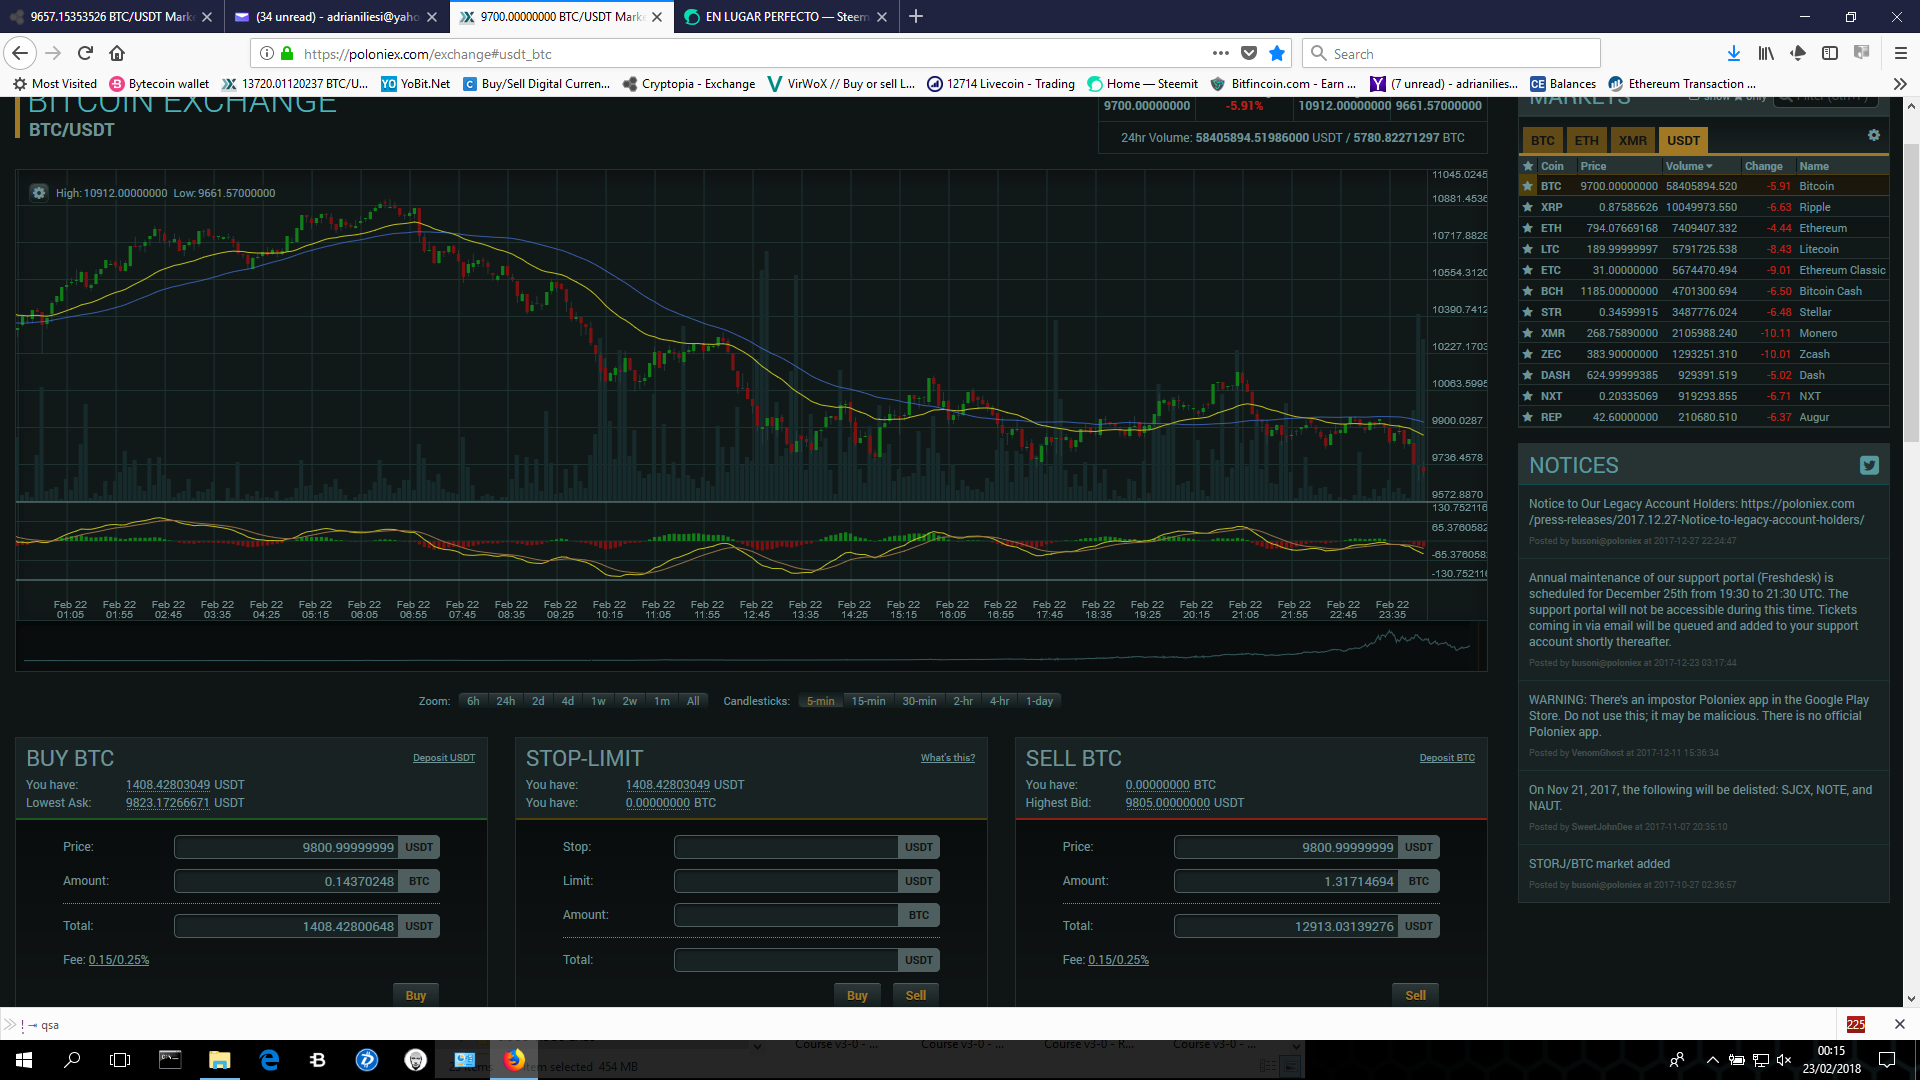
Task: Open Firefox downloads arrow icon
Action: coord(1733,54)
